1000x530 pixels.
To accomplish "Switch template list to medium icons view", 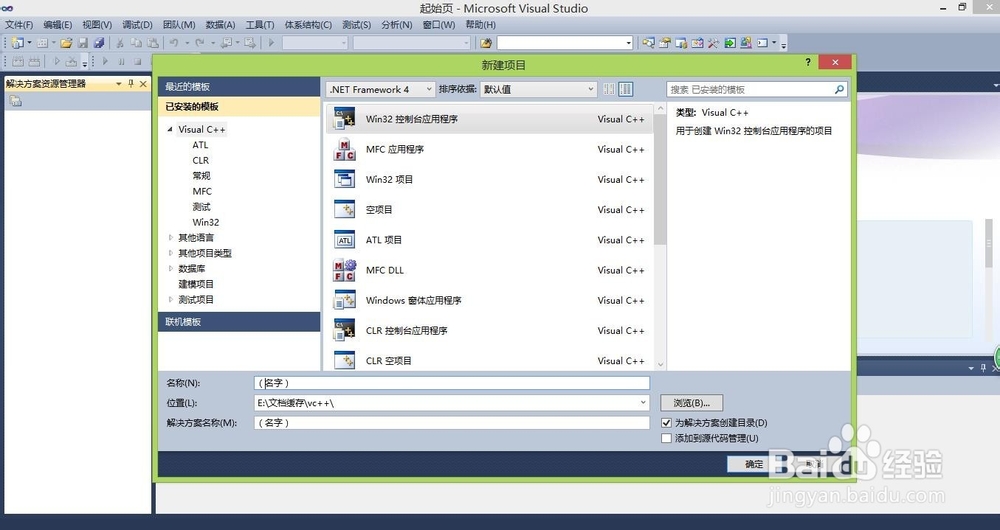I will (x=626, y=89).
